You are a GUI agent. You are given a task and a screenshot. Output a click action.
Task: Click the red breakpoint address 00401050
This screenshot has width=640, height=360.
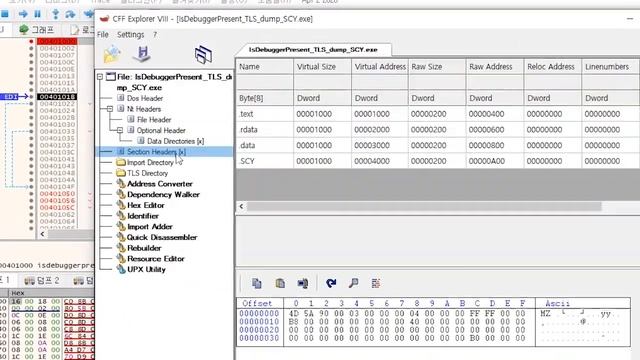[x=57, y=193]
